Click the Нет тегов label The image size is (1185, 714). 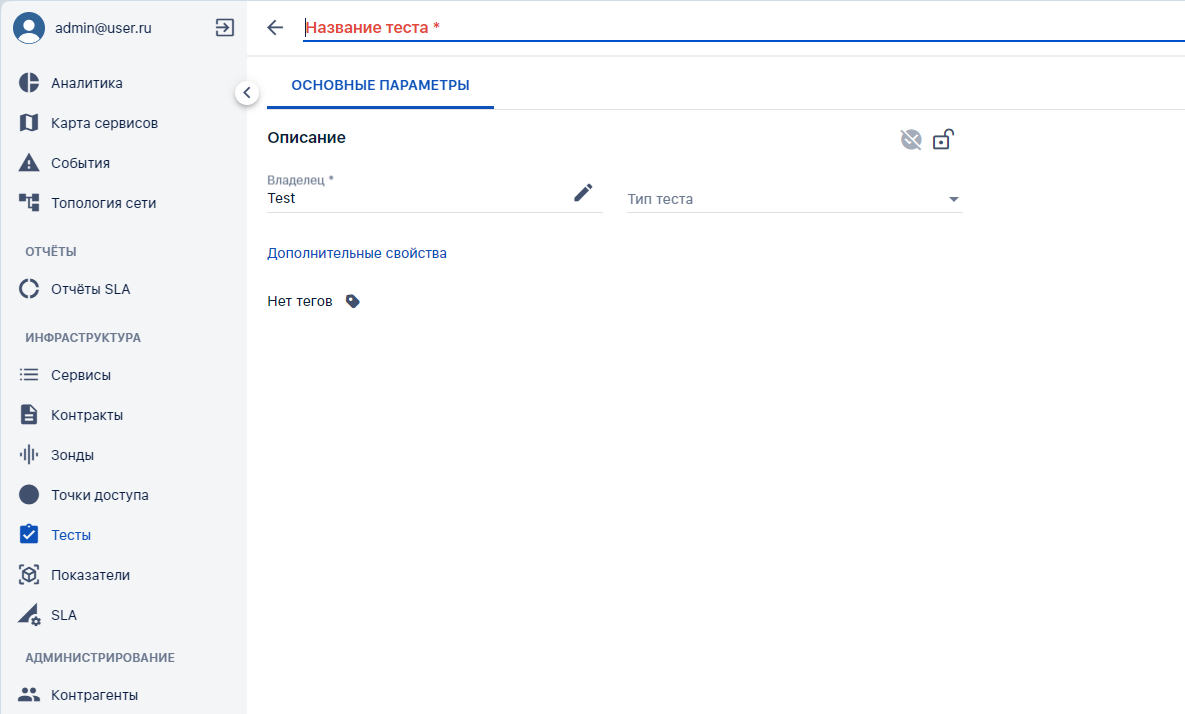tap(300, 301)
